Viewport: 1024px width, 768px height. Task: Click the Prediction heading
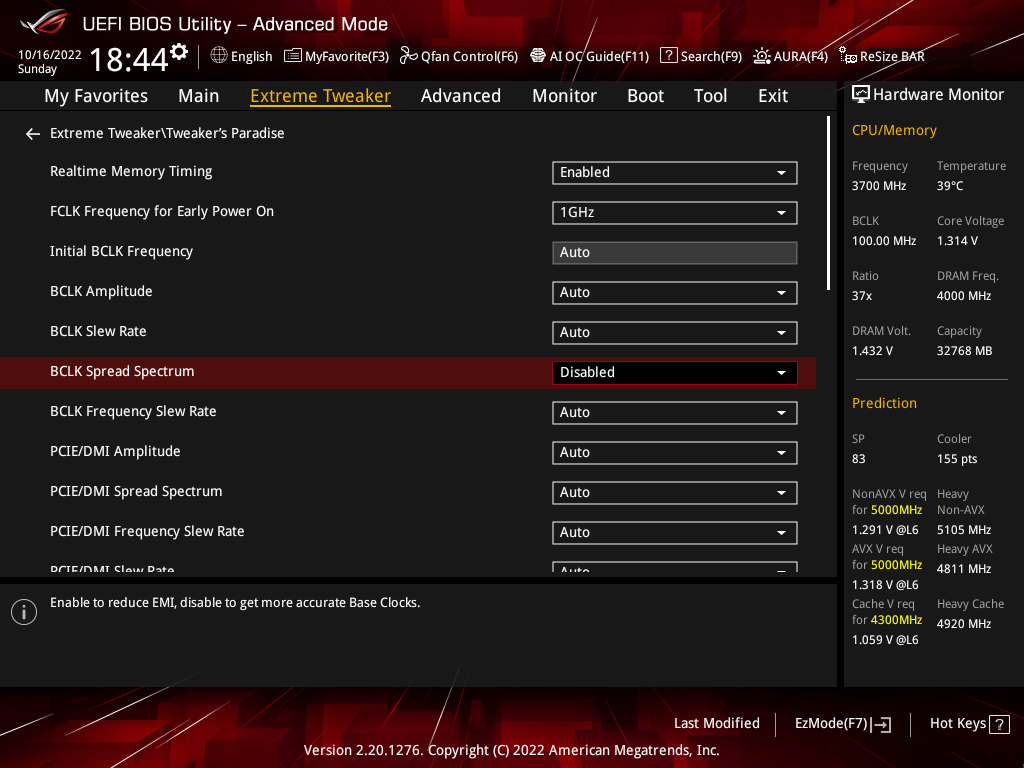[x=884, y=404]
